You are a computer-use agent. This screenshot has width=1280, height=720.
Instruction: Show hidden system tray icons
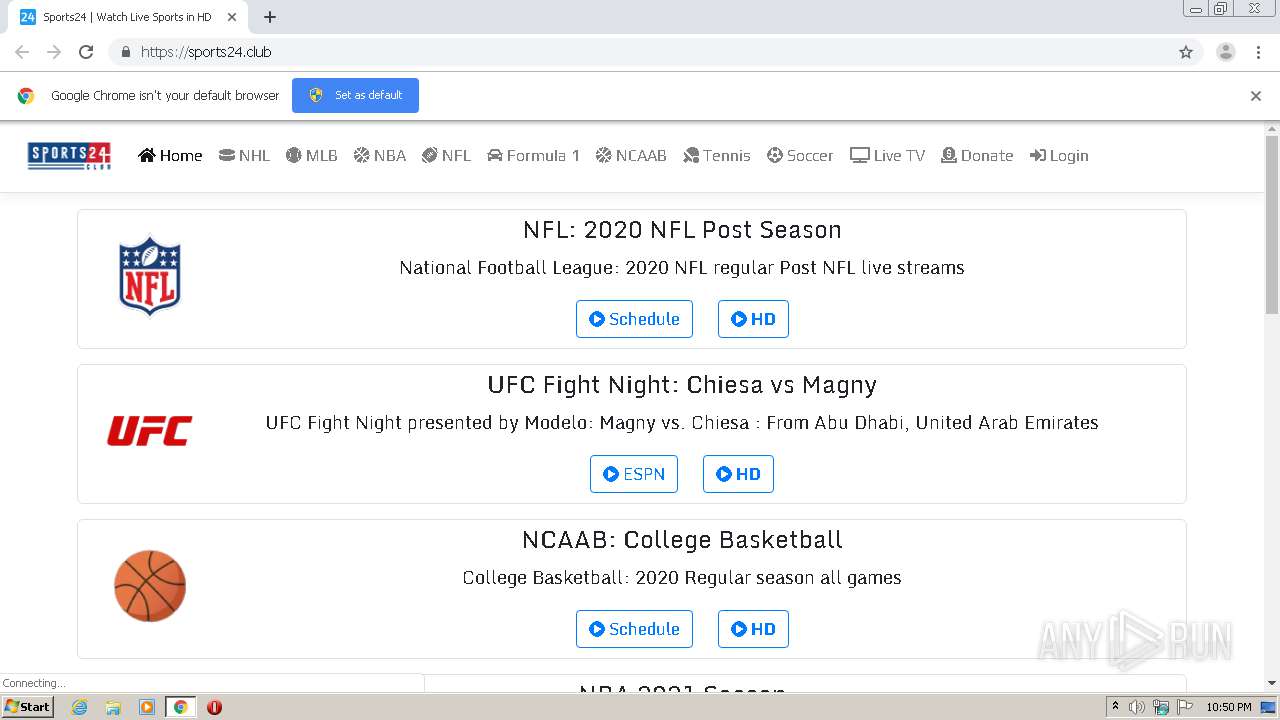point(1115,707)
